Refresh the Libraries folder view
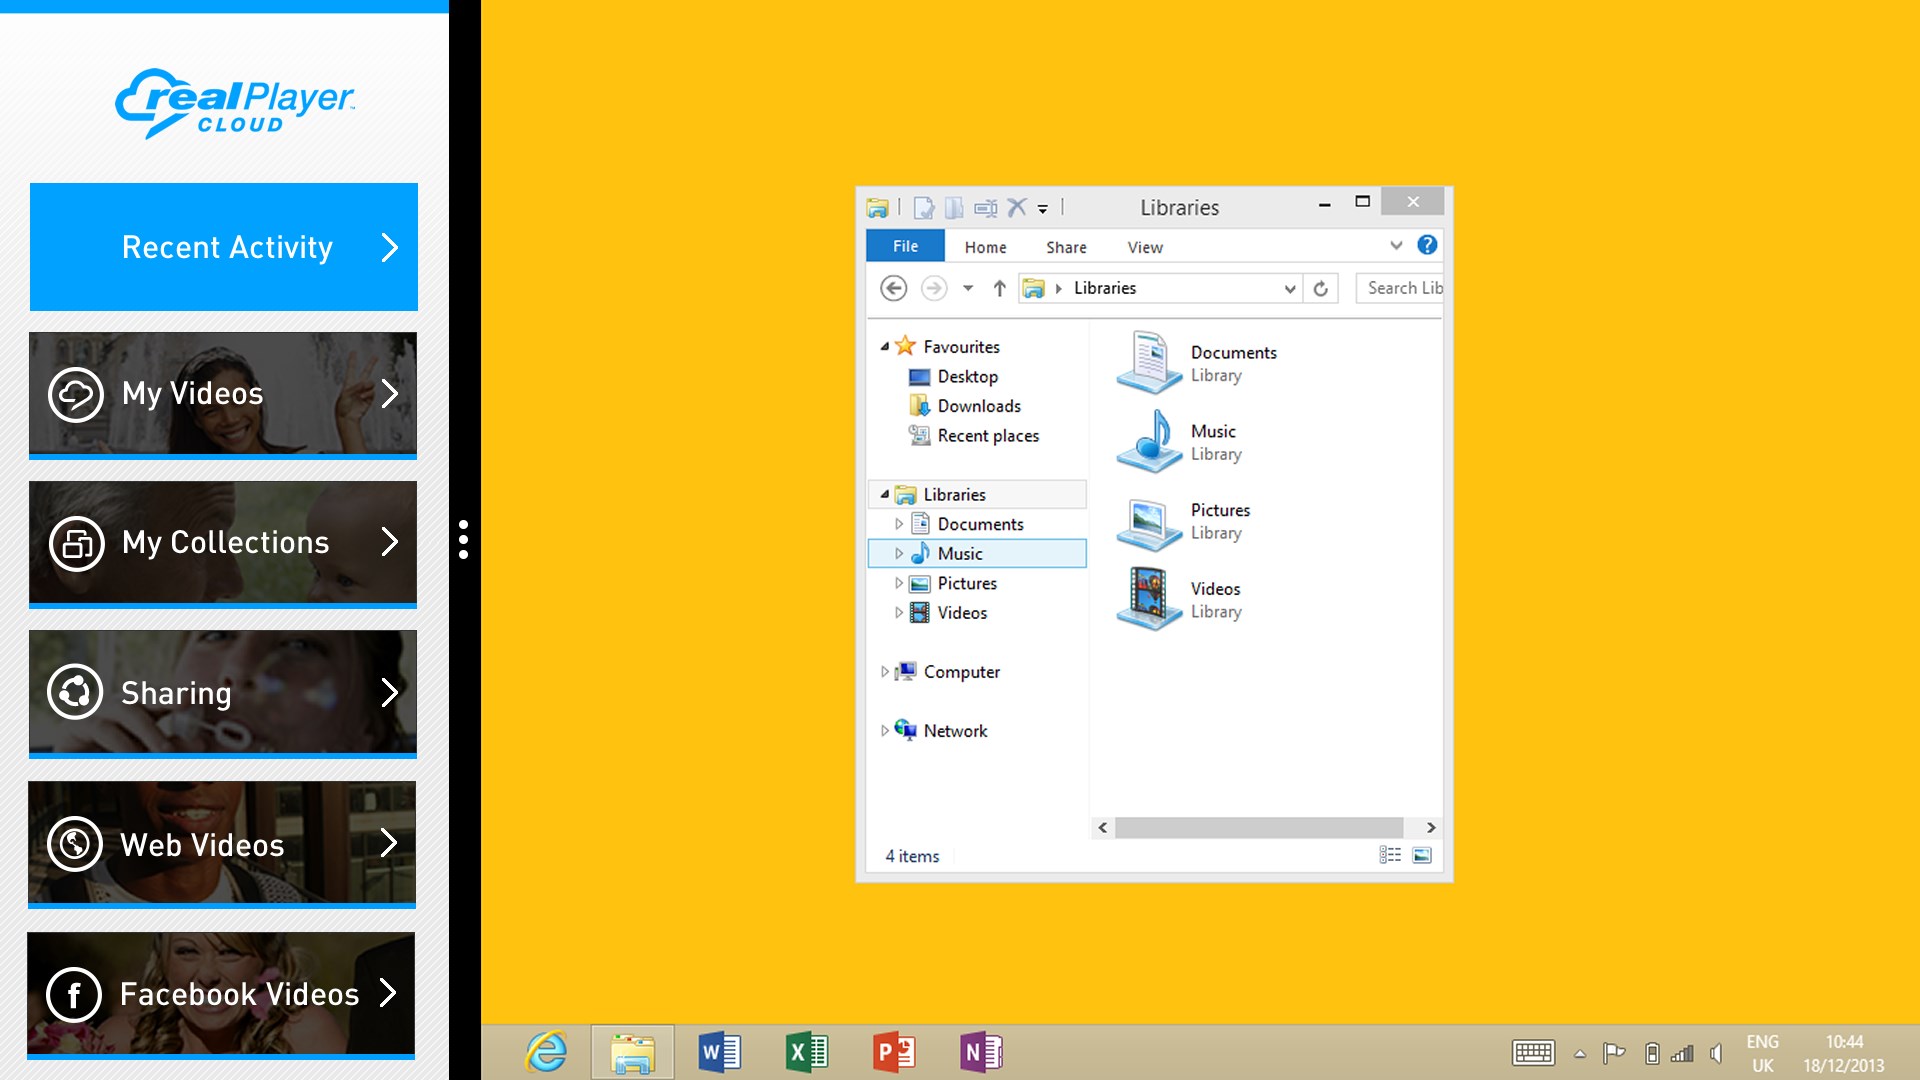This screenshot has width=1920, height=1080. pos(1320,289)
